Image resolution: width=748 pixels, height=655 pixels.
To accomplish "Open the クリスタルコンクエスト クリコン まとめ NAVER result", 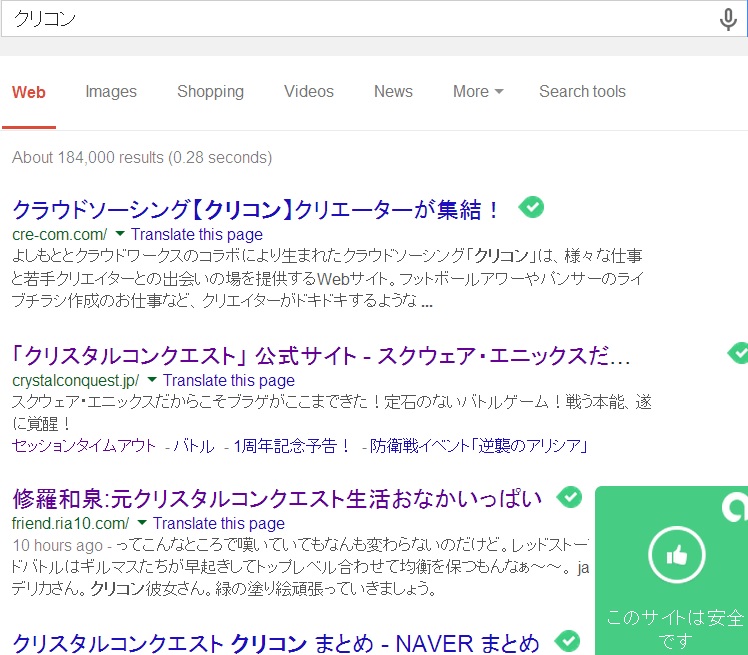I will coord(276,643).
